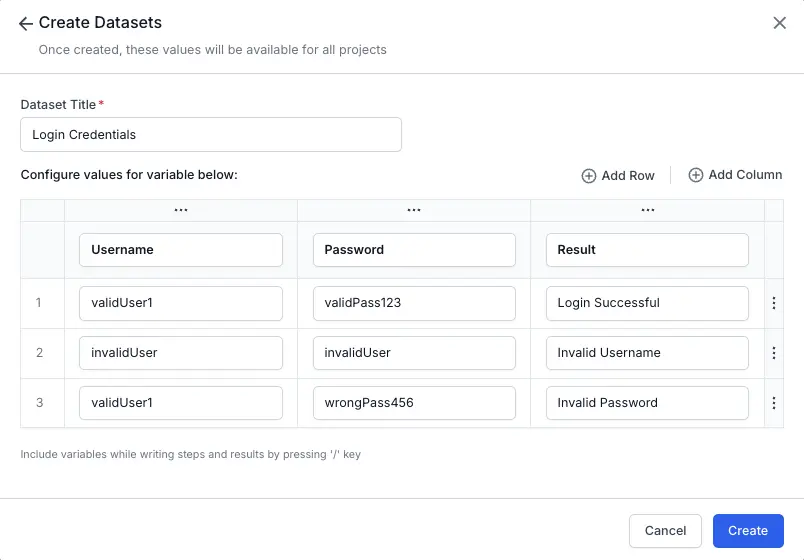Click the Add Column plus icon

click(696, 175)
